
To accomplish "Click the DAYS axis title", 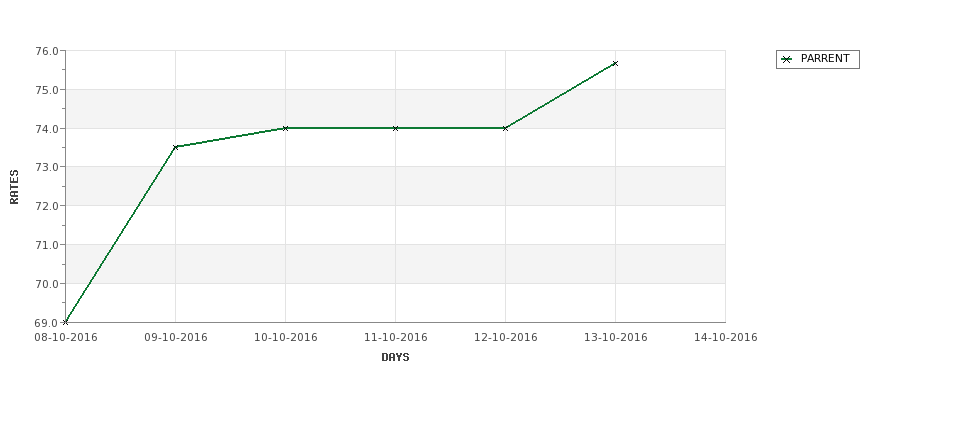I will [x=395, y=358].
